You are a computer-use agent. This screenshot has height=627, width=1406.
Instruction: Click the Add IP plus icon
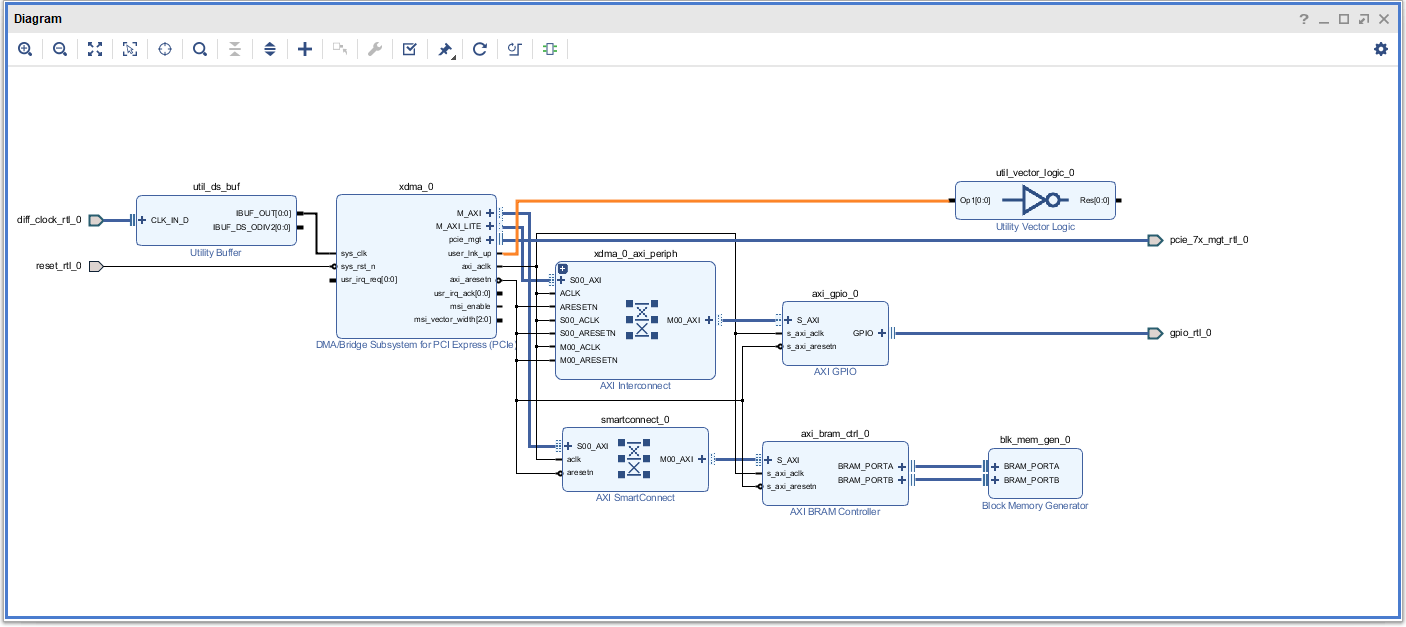pyautogui.click(x=305, y=49)
